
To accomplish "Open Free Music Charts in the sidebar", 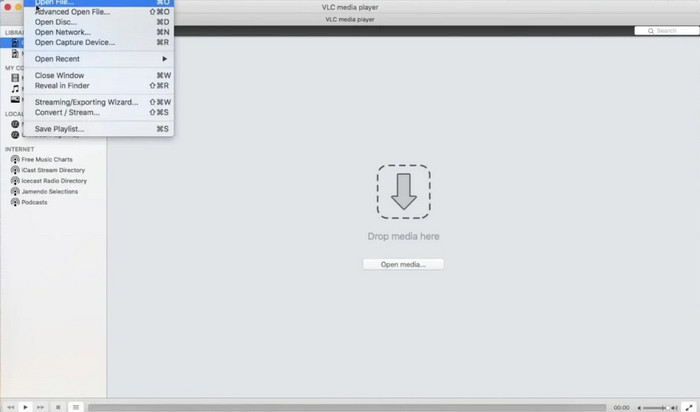I will click(47, 159).
